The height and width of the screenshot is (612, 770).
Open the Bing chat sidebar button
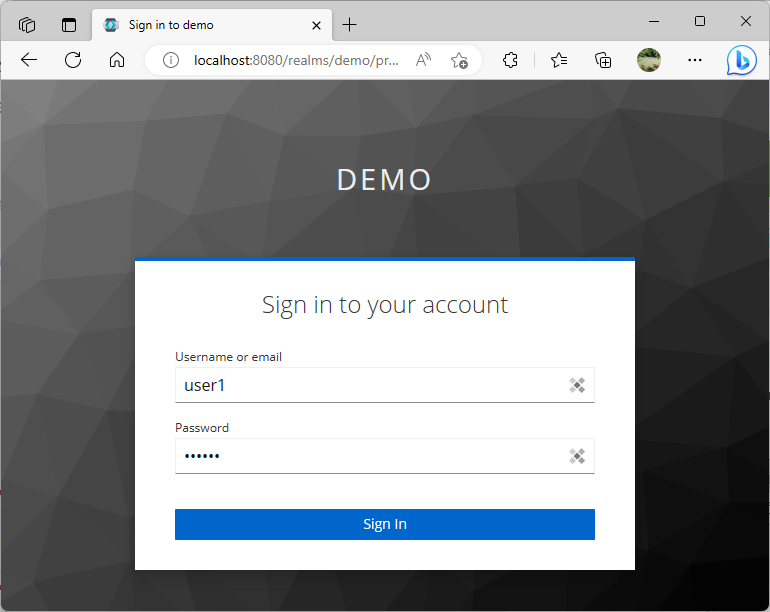click(742, 60)
